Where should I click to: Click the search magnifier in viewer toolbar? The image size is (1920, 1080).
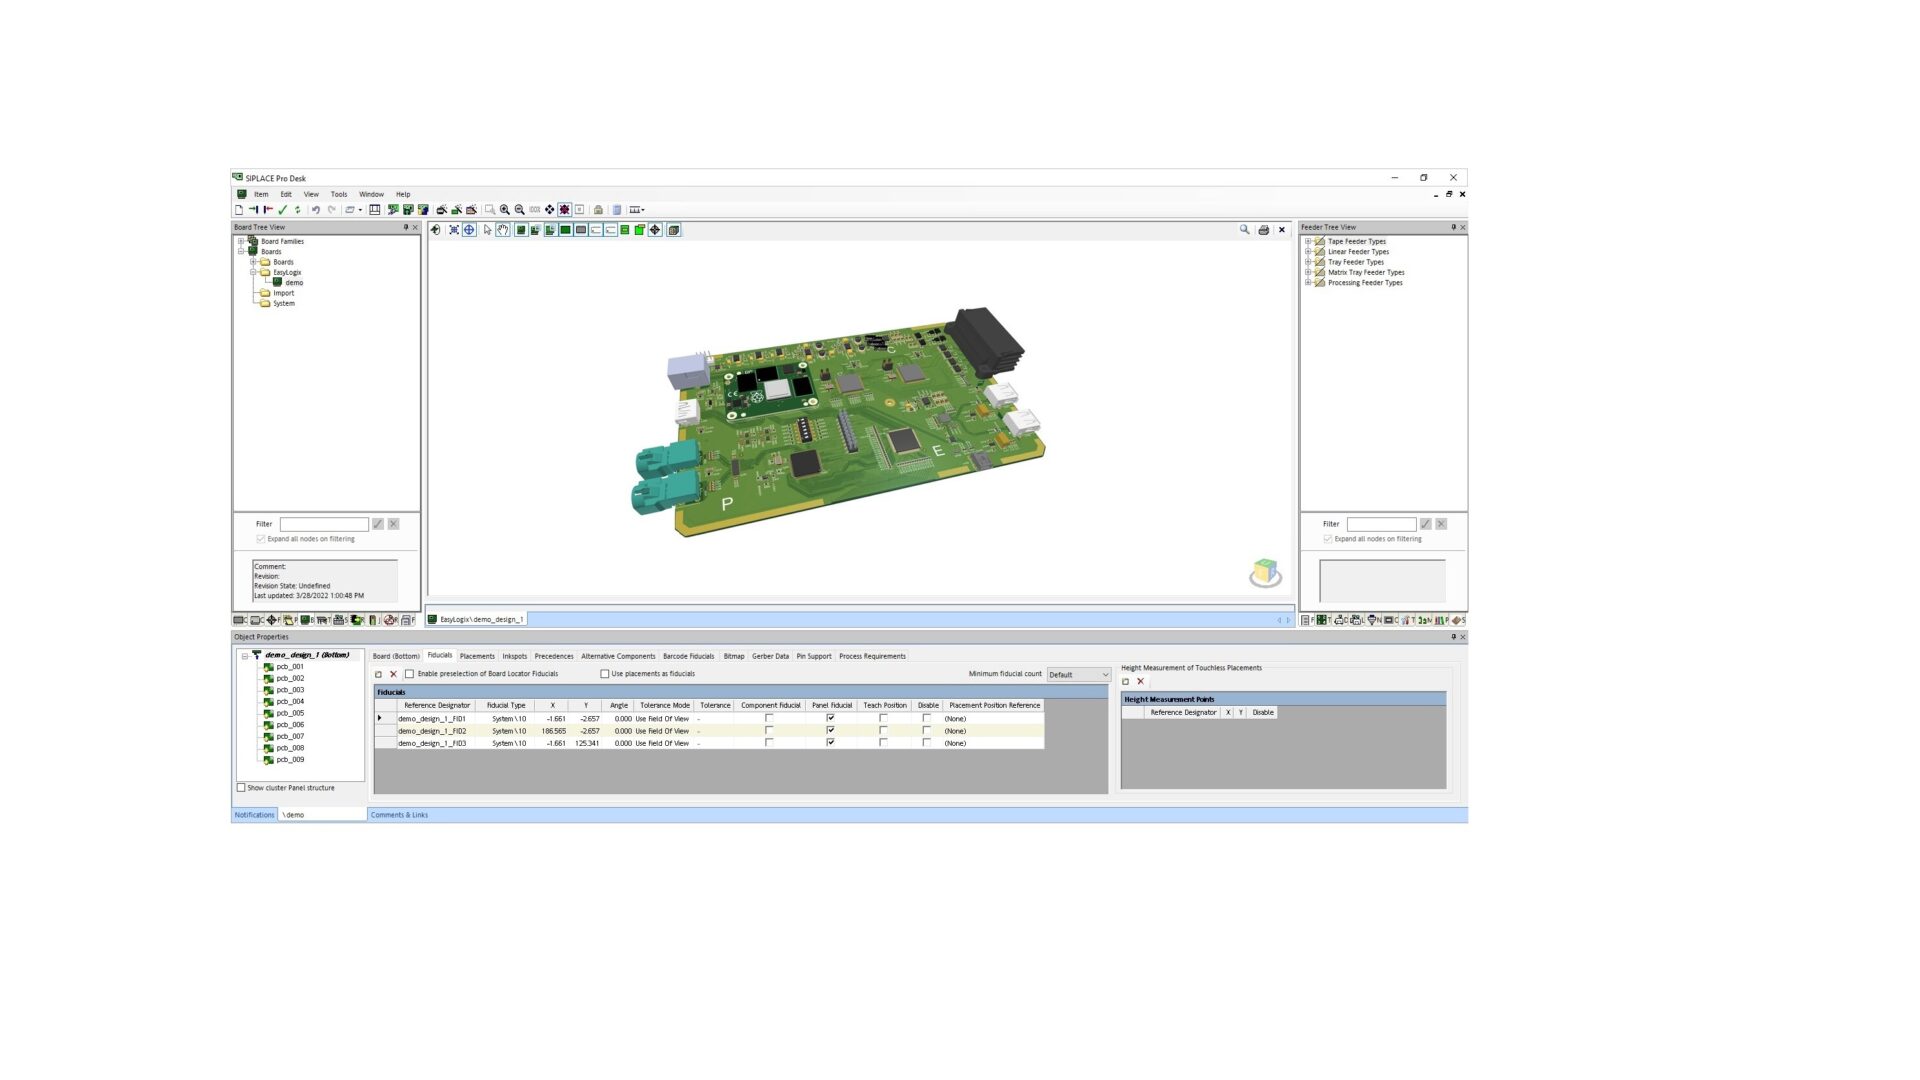pos(1245,230)
